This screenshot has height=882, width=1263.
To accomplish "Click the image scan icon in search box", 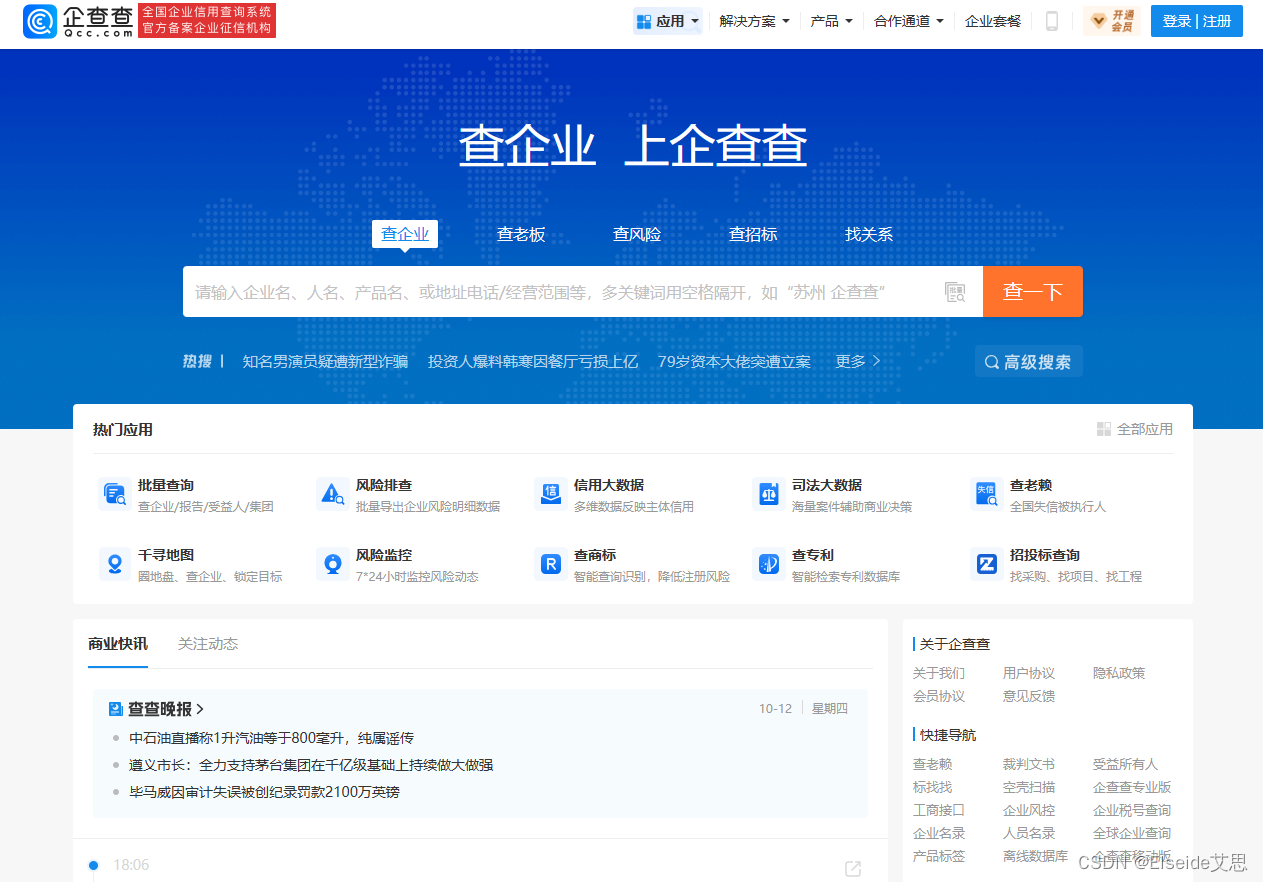I will (x=955, y=292).
